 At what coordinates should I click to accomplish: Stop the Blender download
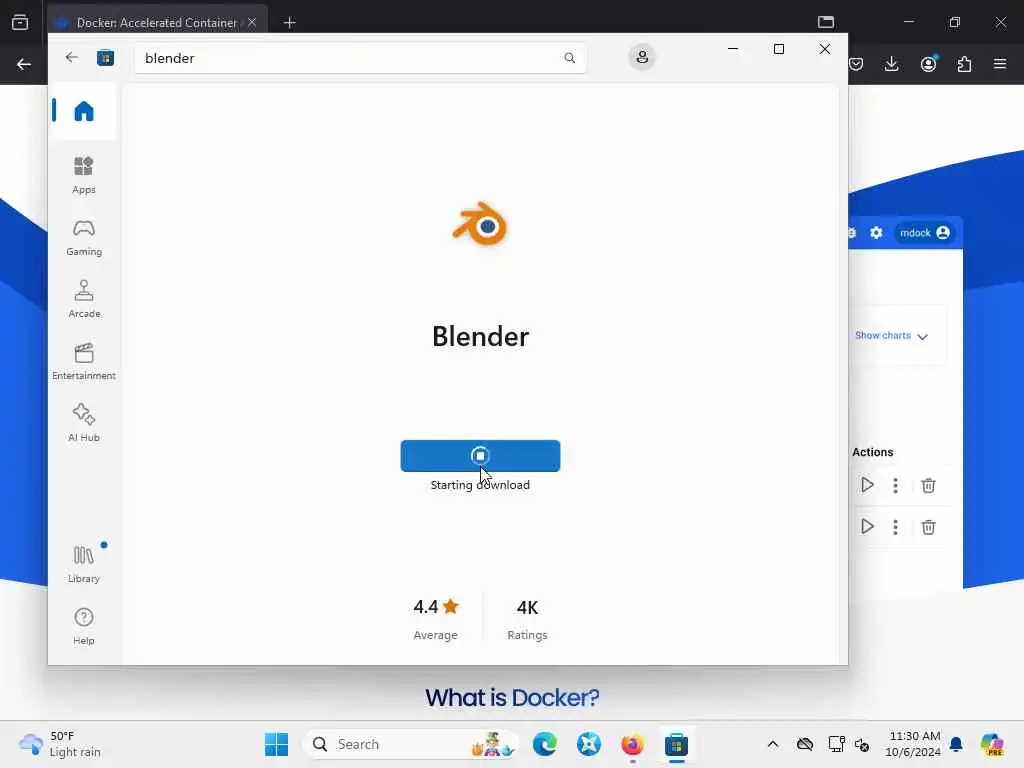coord(480,456)
